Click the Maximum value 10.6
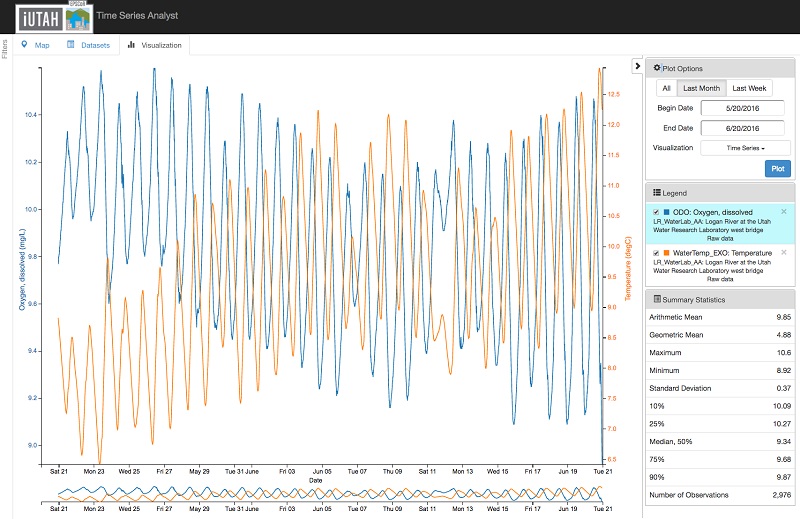The image size is (800, 519). point(784,353)
